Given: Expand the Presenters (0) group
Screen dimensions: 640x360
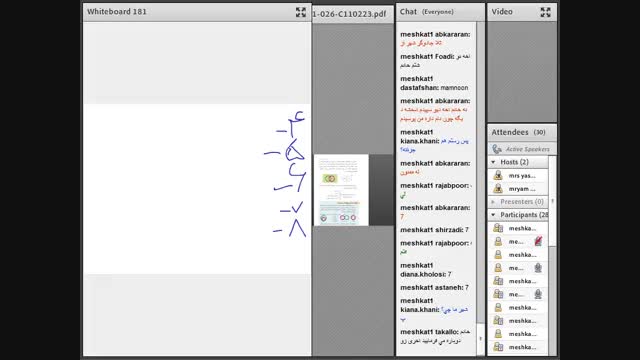Looking at the screenshot, I should [493, 202].
